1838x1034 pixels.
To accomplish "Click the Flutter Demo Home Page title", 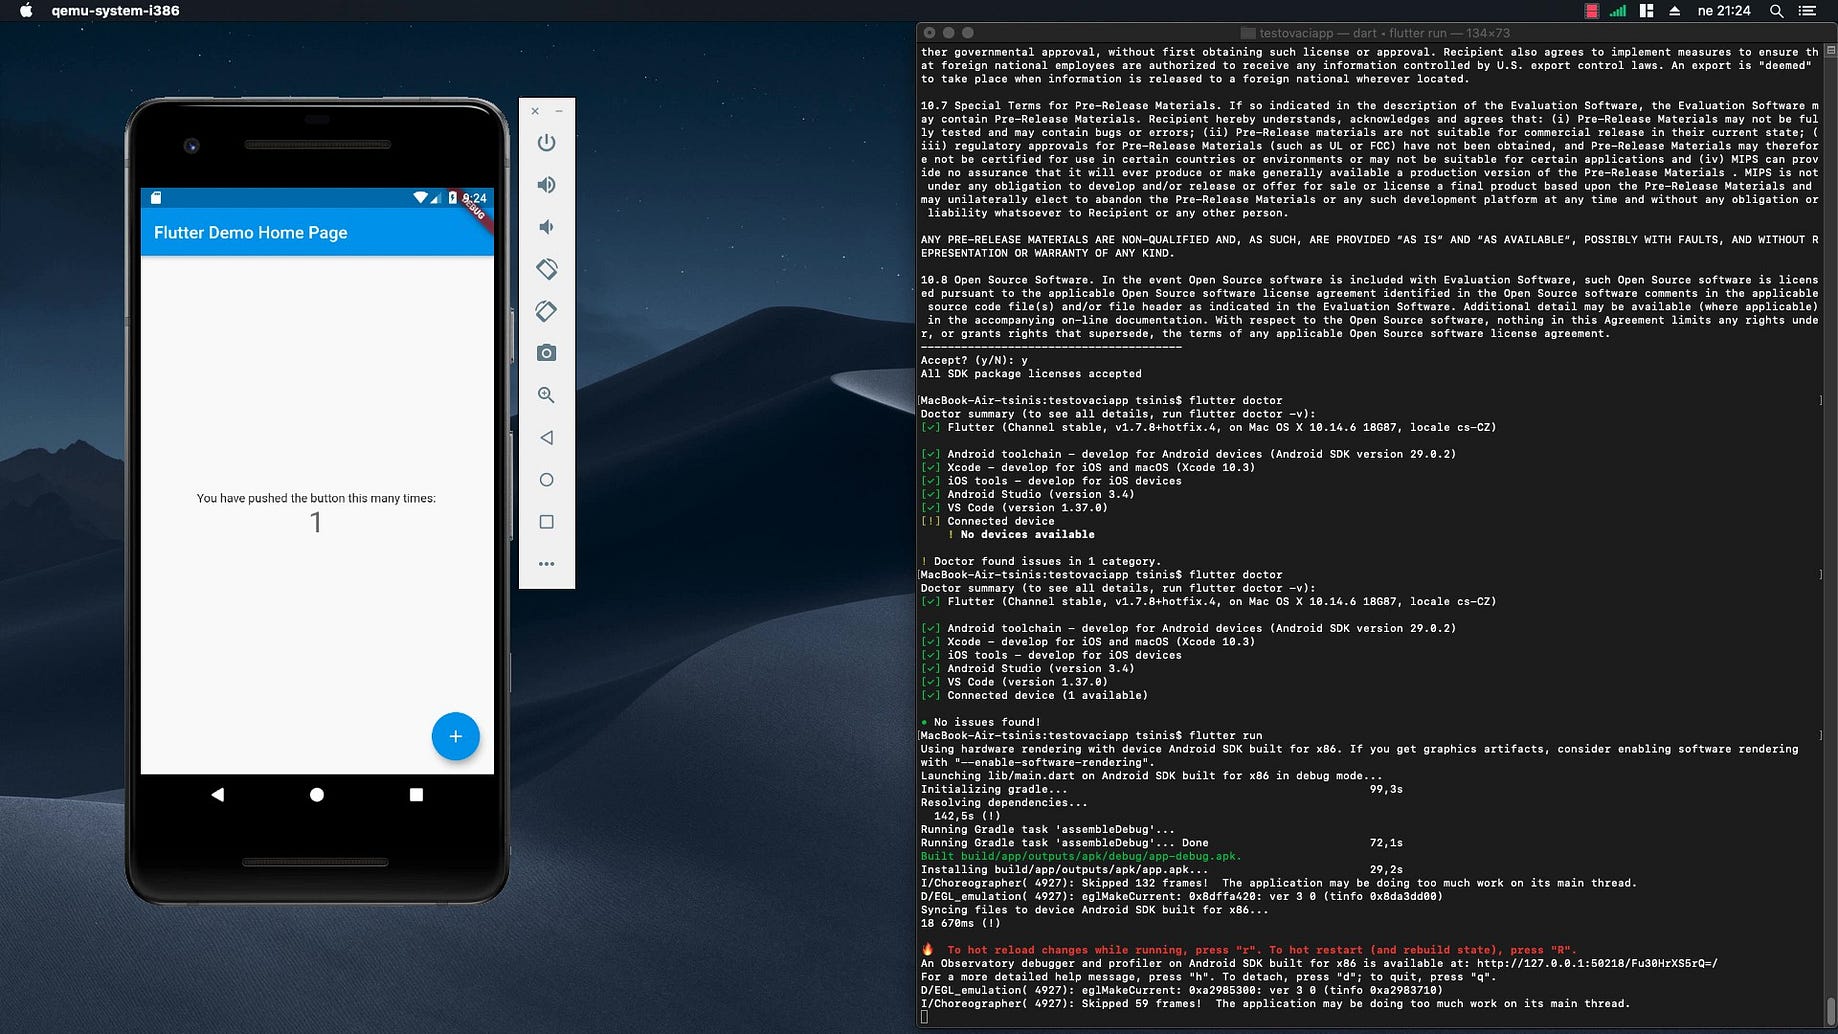I will pyautogui.click(x=251, y=232).
